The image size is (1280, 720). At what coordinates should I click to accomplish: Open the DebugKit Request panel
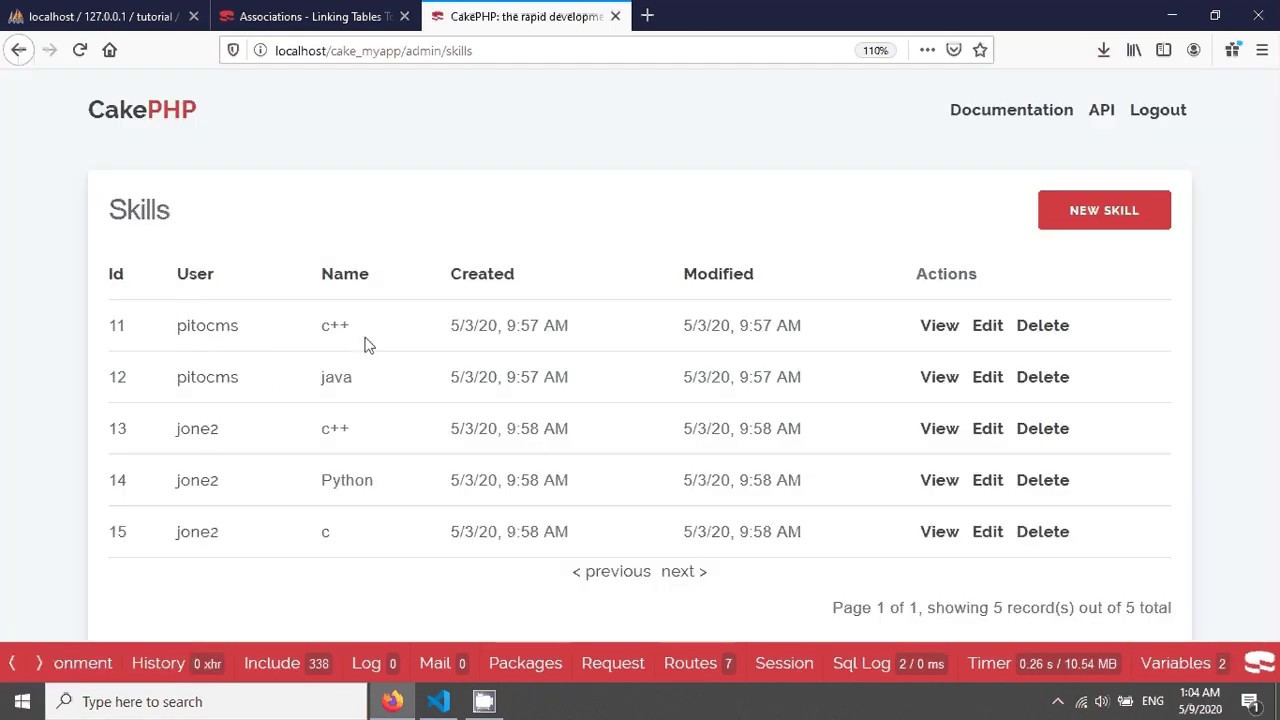(613, 663)
